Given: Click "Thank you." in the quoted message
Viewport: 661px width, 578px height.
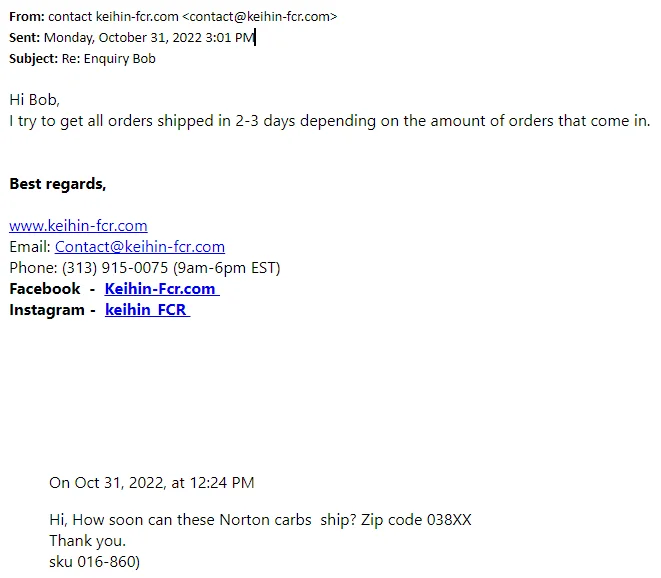Looking at the screenshot, I should [x=87, y=541].
